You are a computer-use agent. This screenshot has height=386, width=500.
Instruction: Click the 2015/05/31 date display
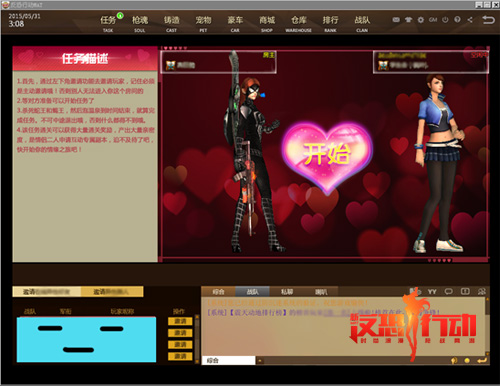point(24,16)
